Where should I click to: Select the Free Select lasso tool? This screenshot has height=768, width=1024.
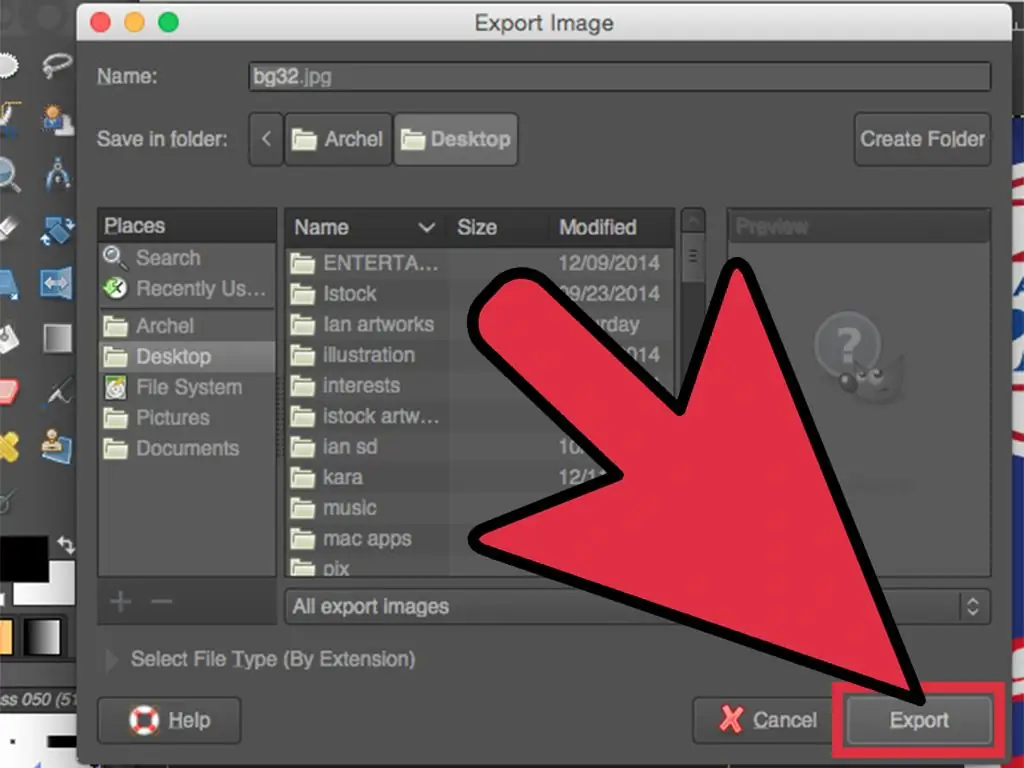tap(56, 65)
